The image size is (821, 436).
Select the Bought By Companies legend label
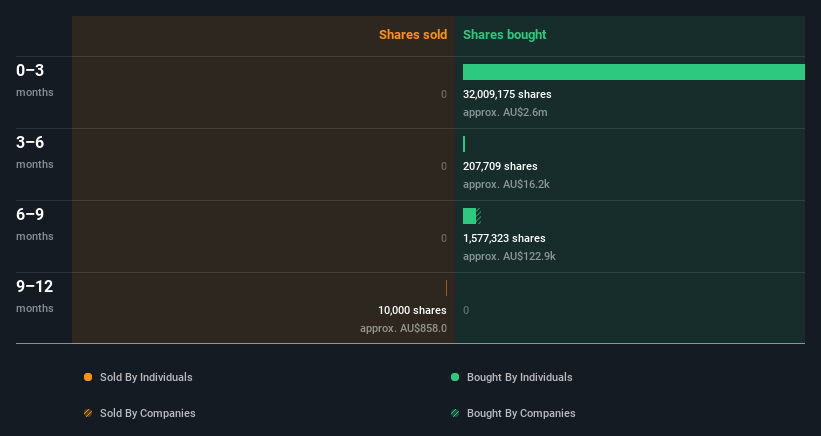click(x=521, y=413)
